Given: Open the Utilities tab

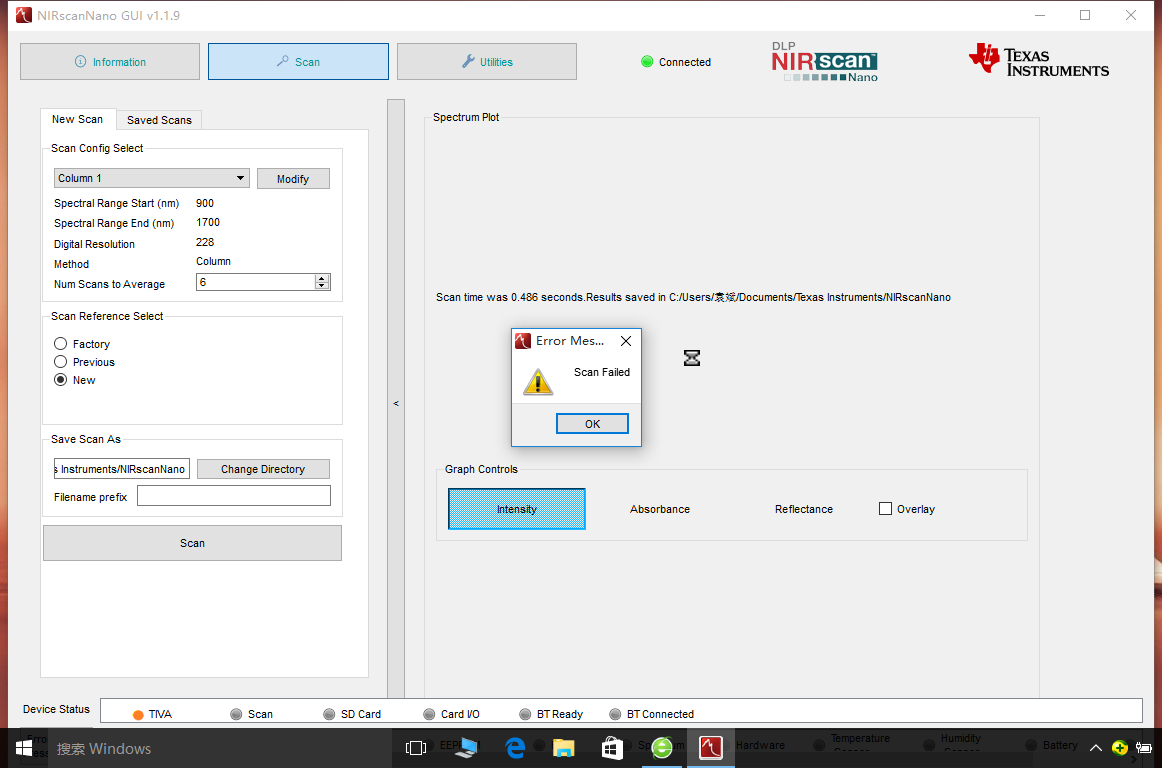Looking at the screenshot, I should click(x=487, y=62).
